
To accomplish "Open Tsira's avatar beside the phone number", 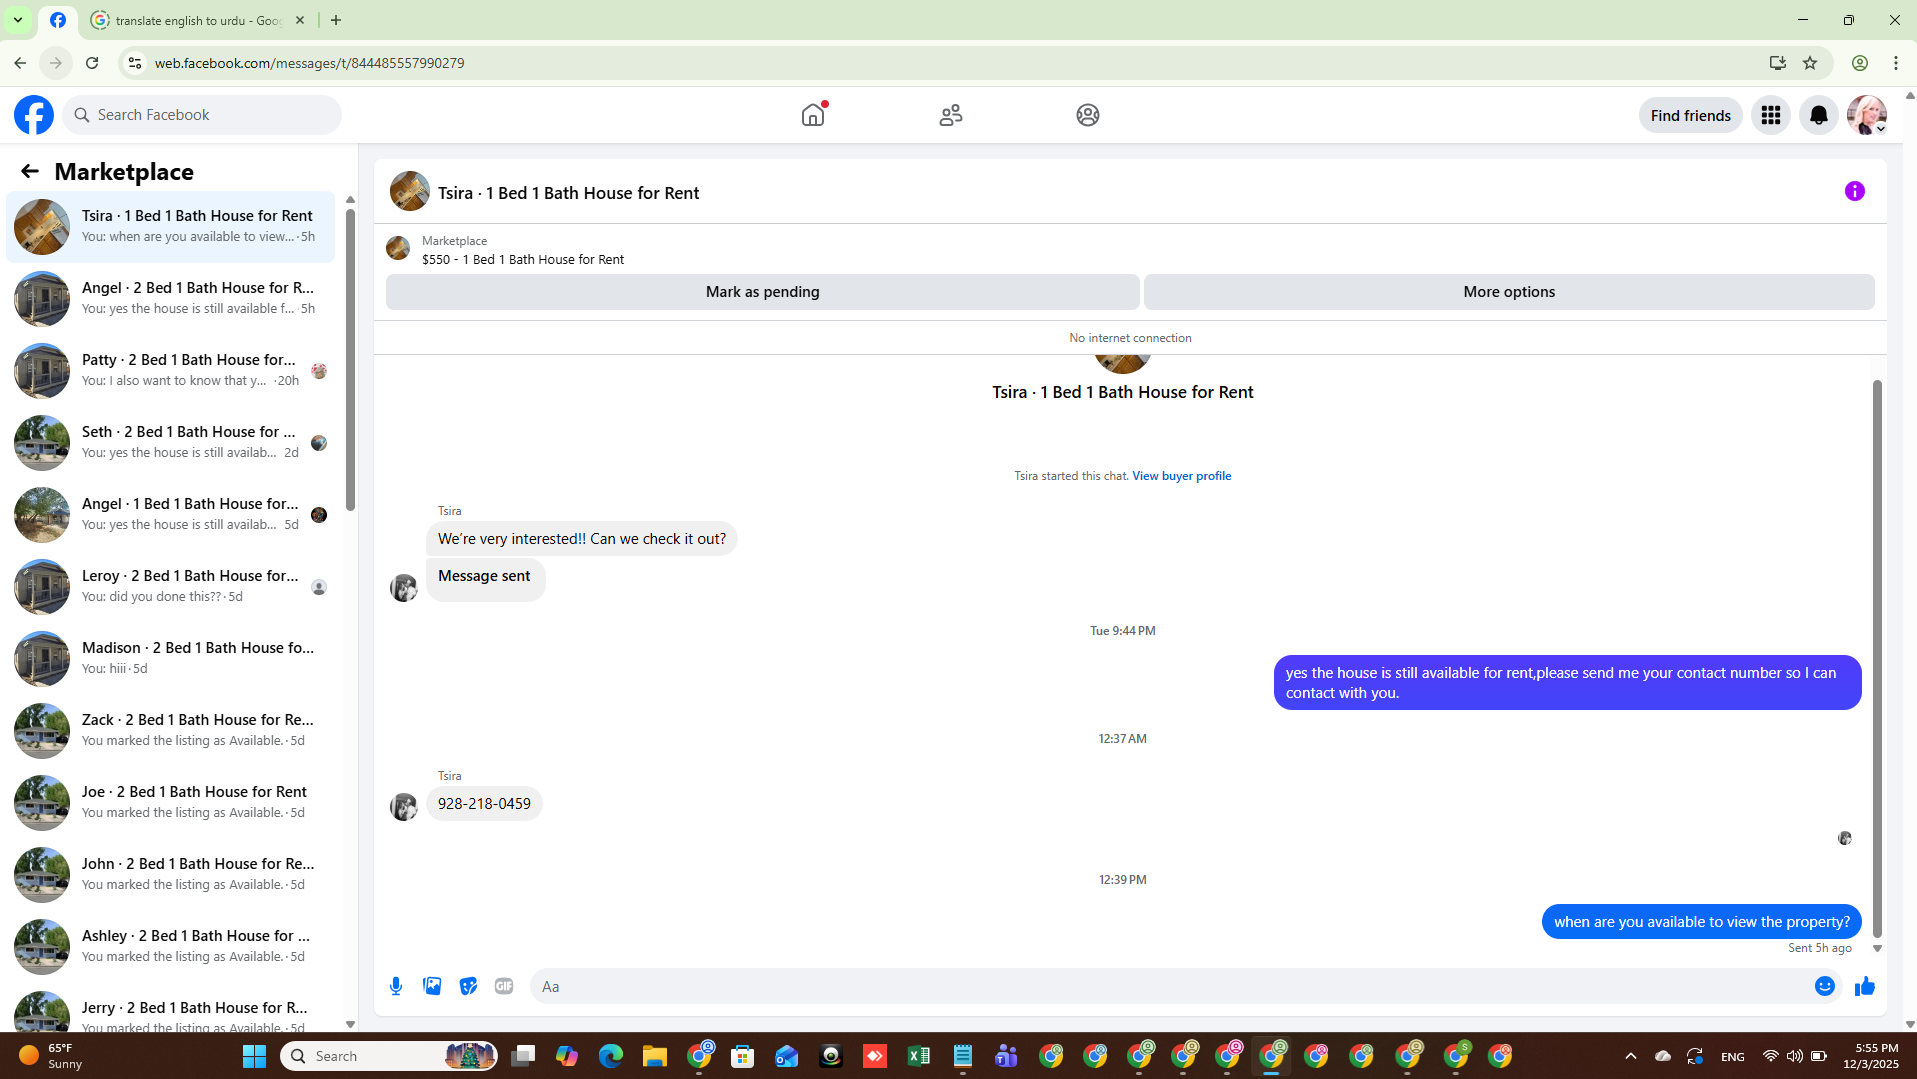I will [404, 806].
